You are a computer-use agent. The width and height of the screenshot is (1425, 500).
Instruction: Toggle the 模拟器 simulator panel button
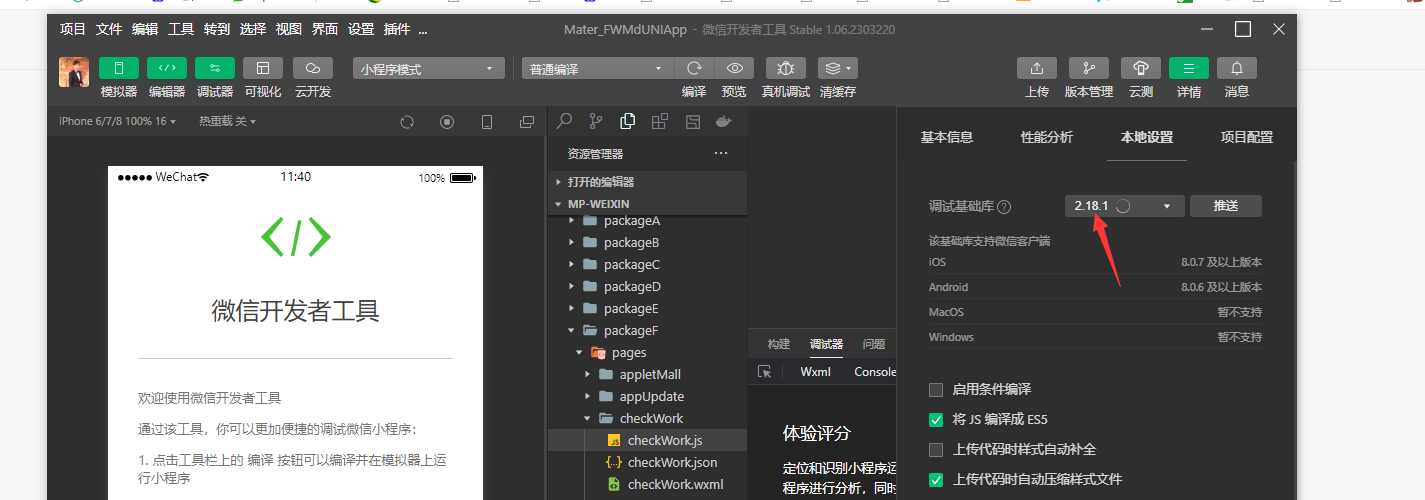[119, 68]
